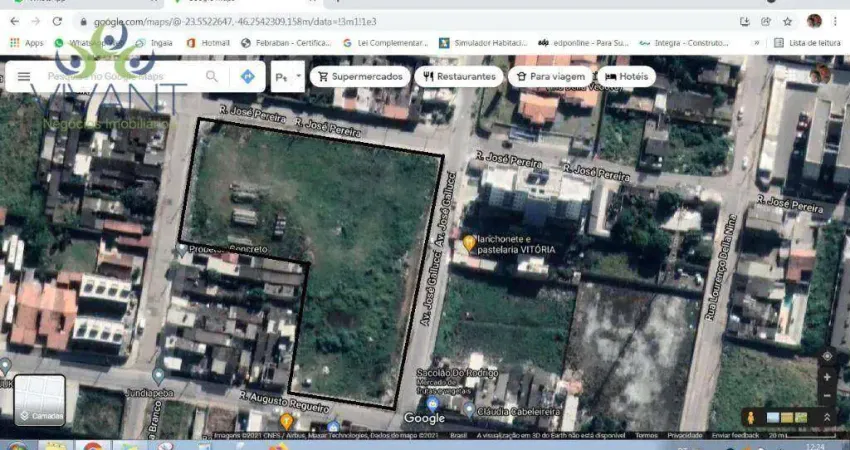Select the Supermercados category chip
Viewport: 850px width, 450px height.
coord(360,76)
